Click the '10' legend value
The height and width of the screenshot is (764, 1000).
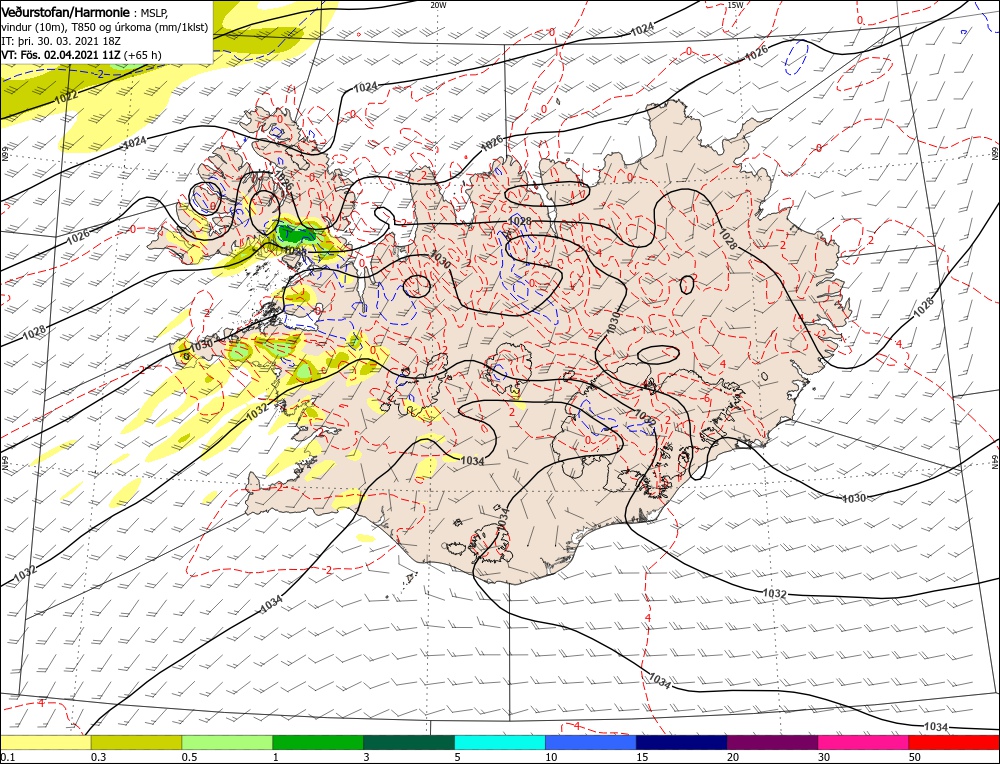click(552, 756)
